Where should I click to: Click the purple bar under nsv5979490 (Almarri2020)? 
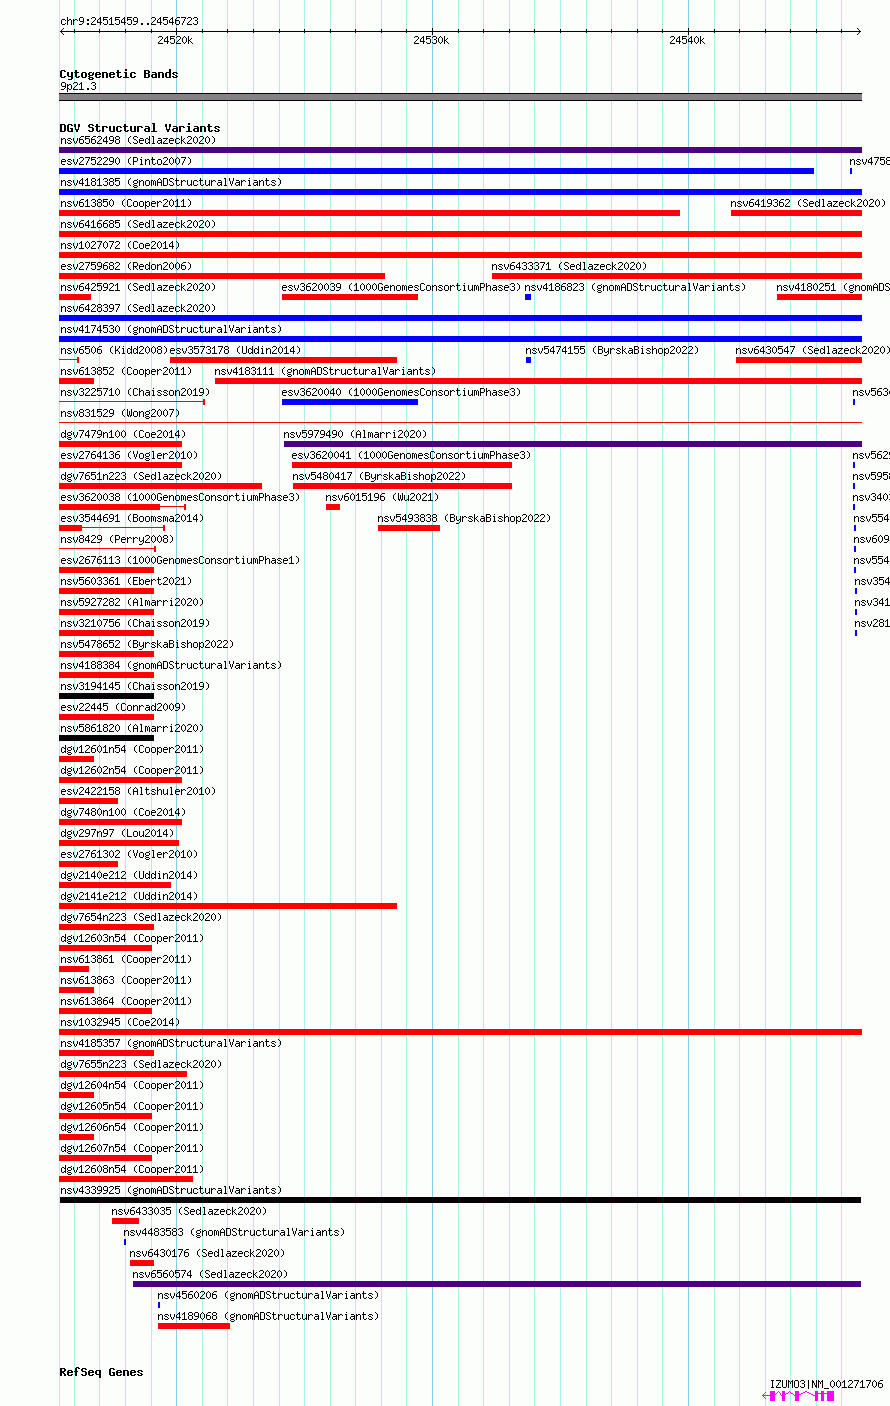click(573, 444)
